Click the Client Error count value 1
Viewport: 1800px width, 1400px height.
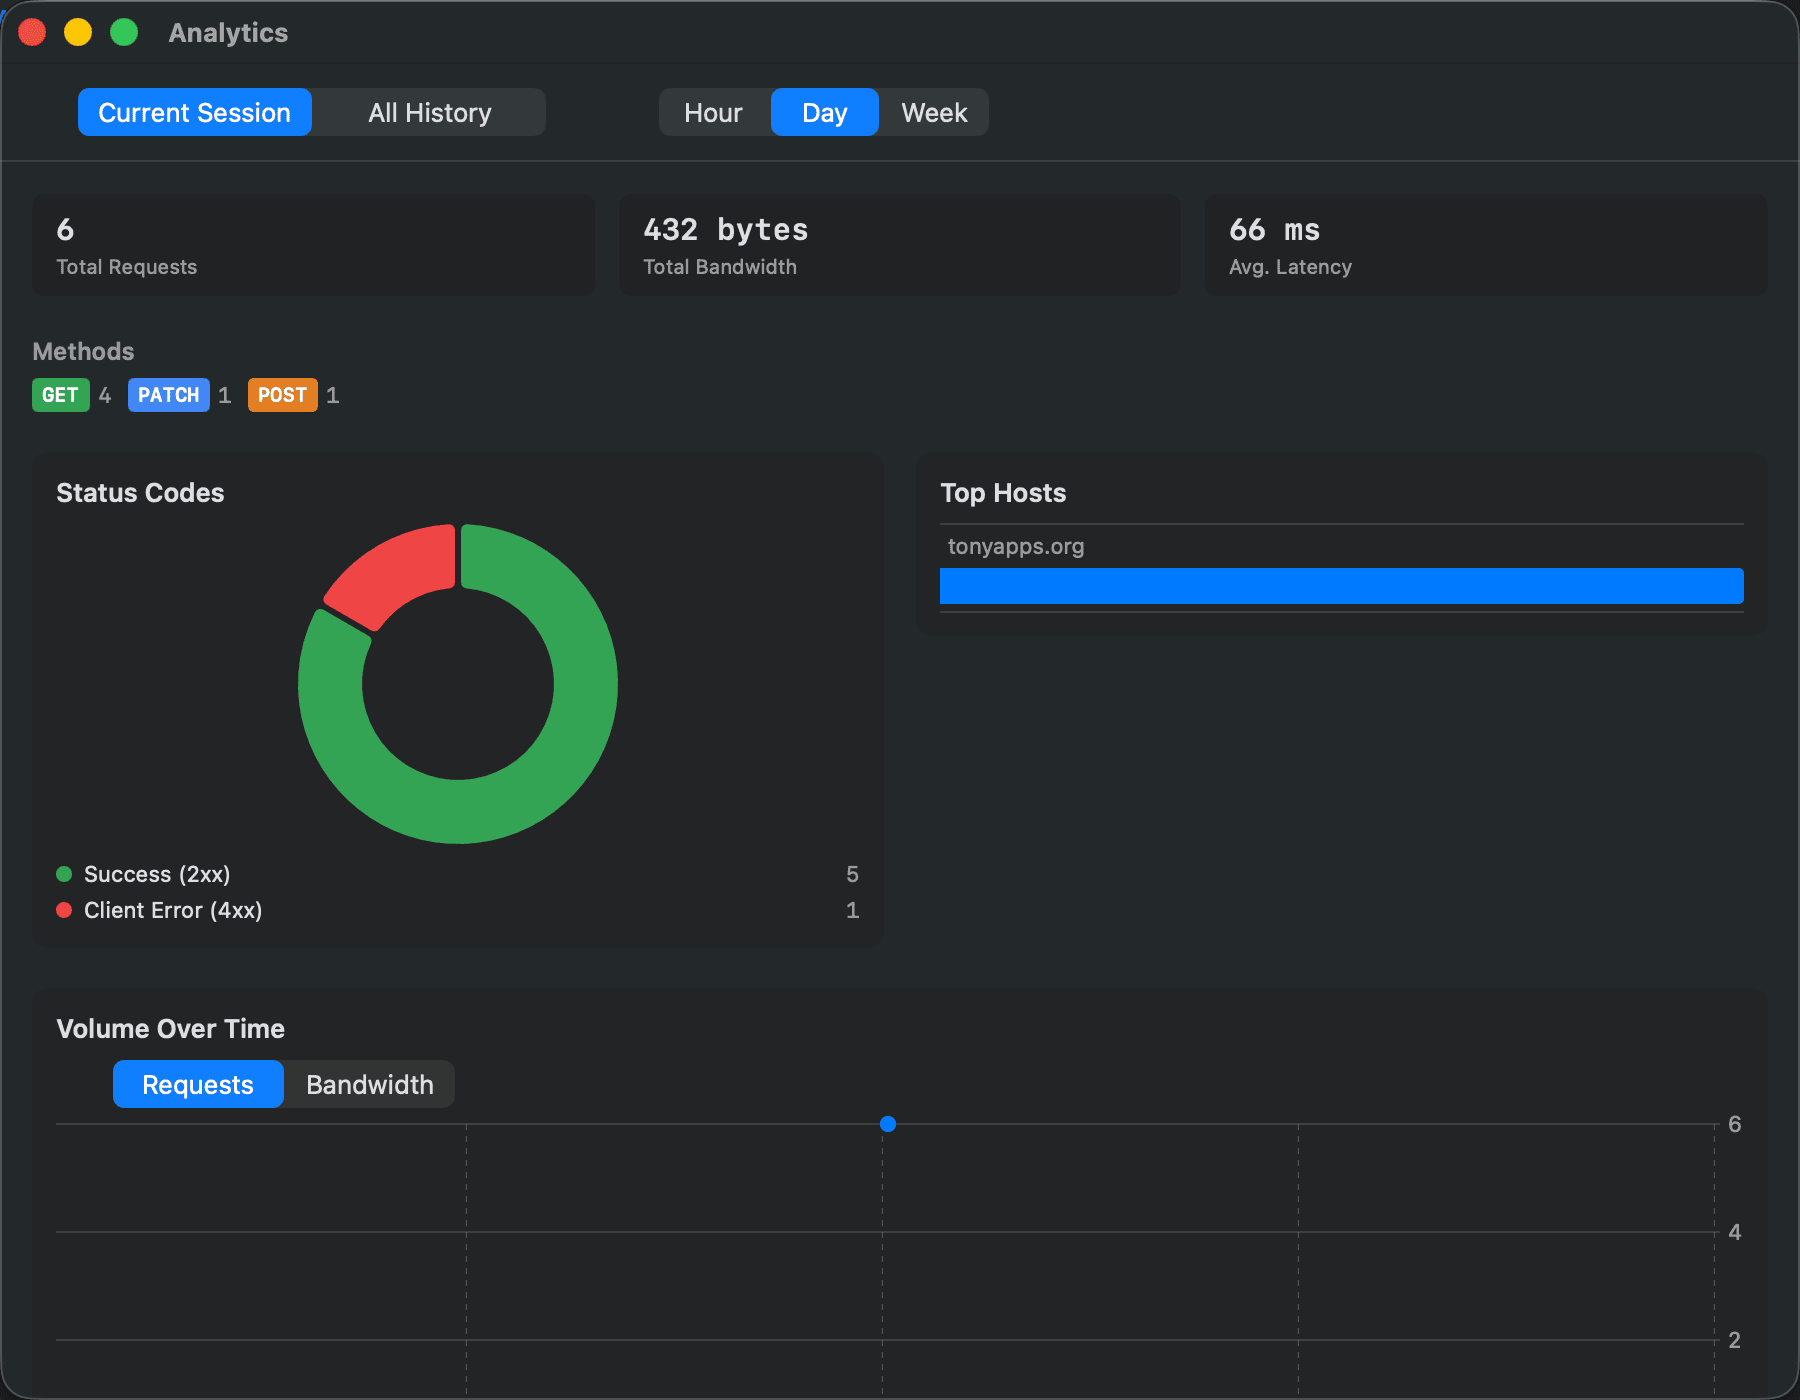pyautogui.click(x=852, y=910)
